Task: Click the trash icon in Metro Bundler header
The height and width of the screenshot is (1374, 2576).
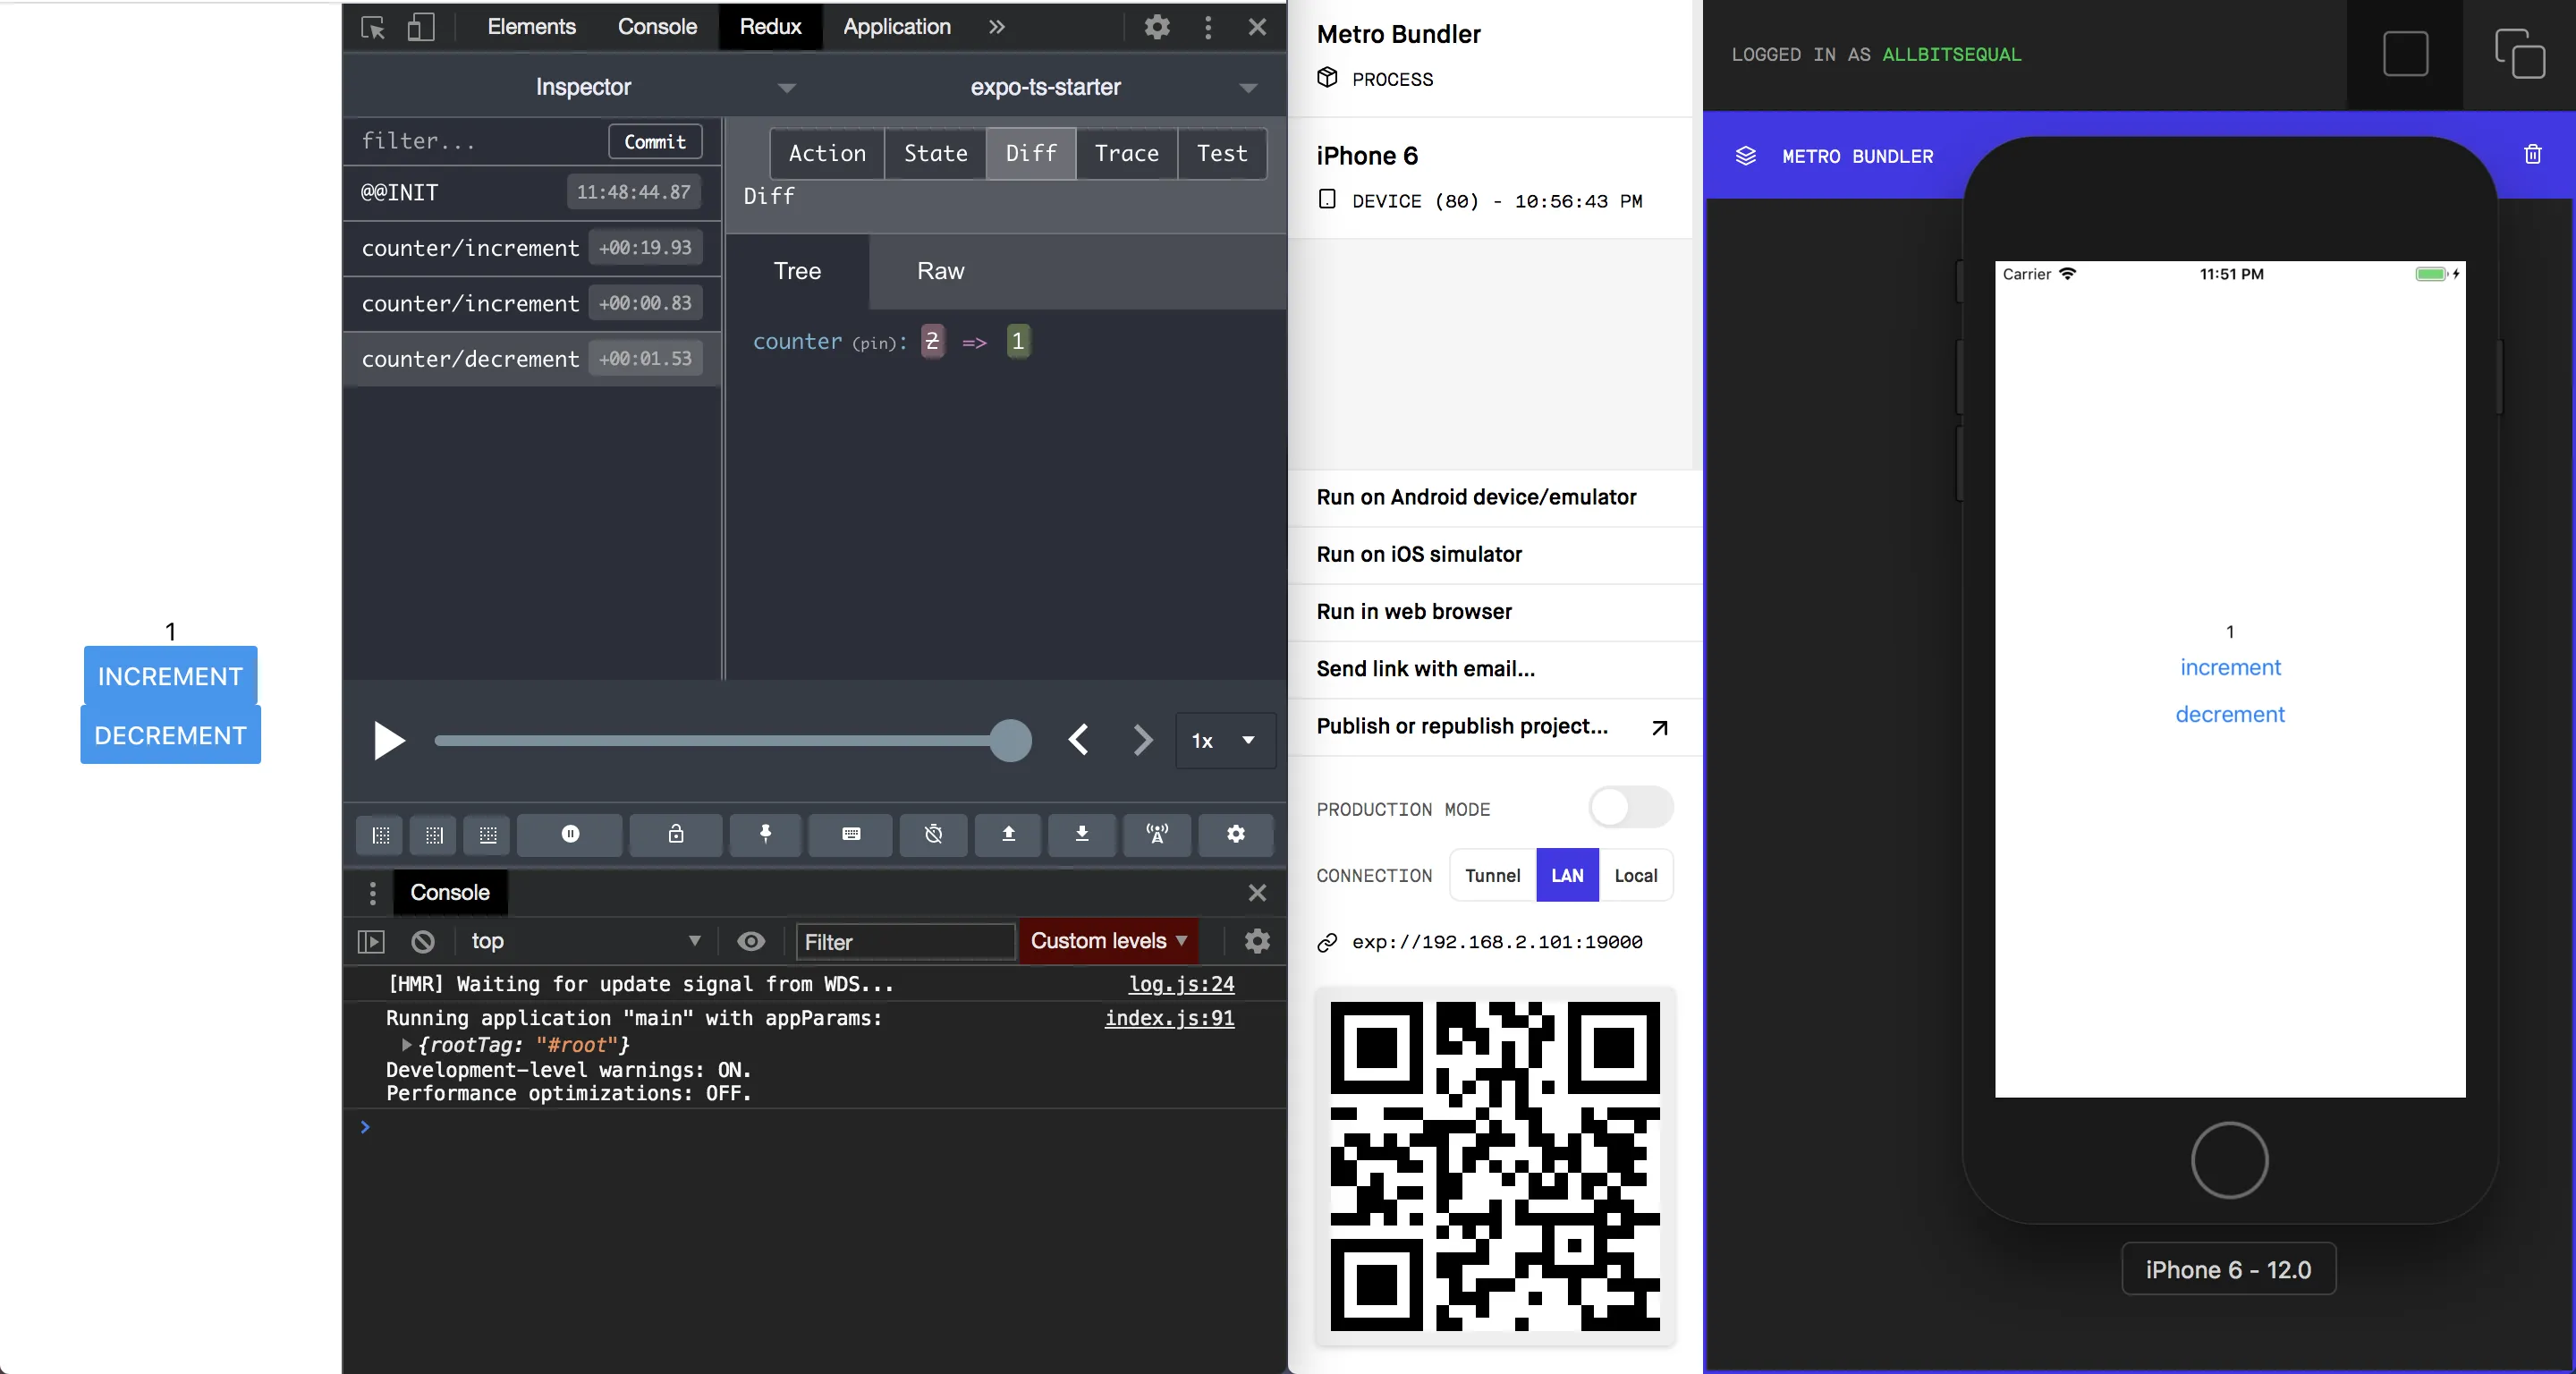Action: point(2533,152)
